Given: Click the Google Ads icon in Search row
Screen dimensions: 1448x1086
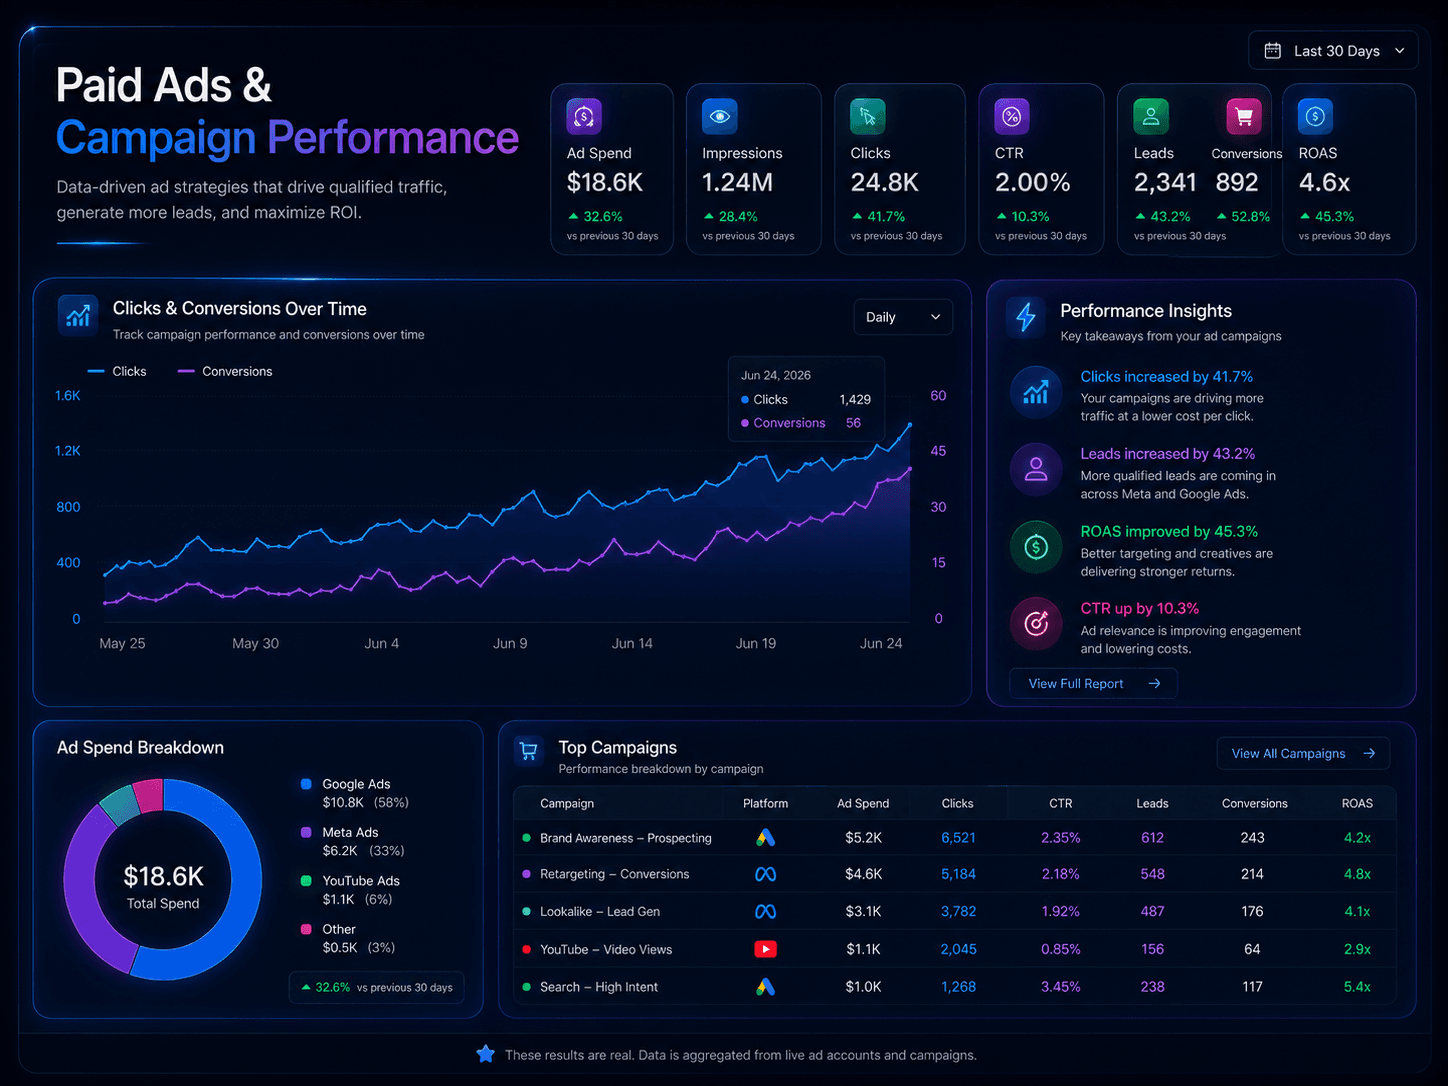Looking at the screenshot, I should 765,987.
